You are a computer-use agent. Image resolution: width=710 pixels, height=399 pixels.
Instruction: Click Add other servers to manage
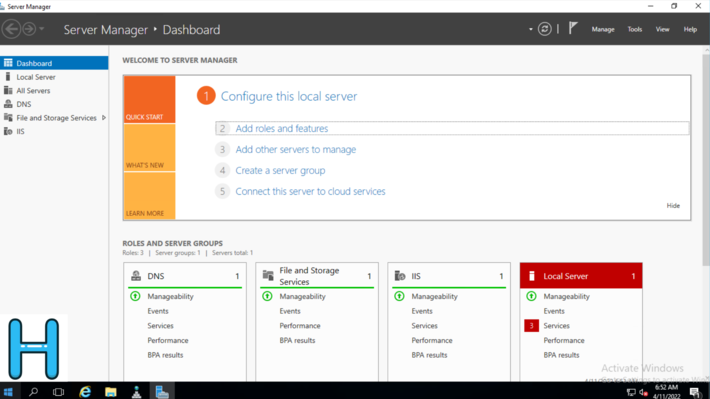(x=296, y=149)
